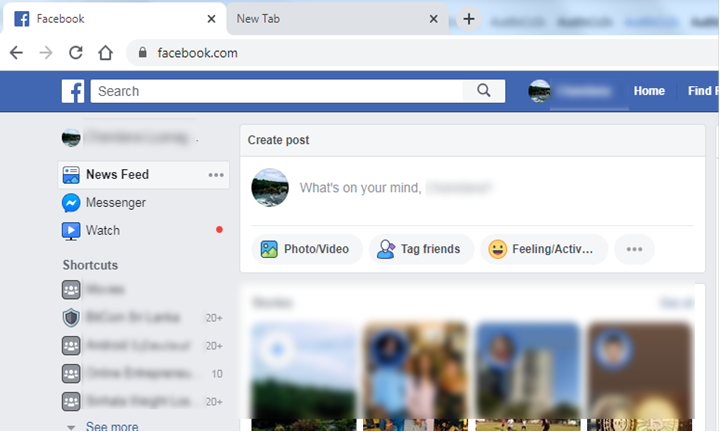The height and width of the screenshot is (432, 720).
Task: Open the profile avatar in left sidebar
Action: pos(71,137)
